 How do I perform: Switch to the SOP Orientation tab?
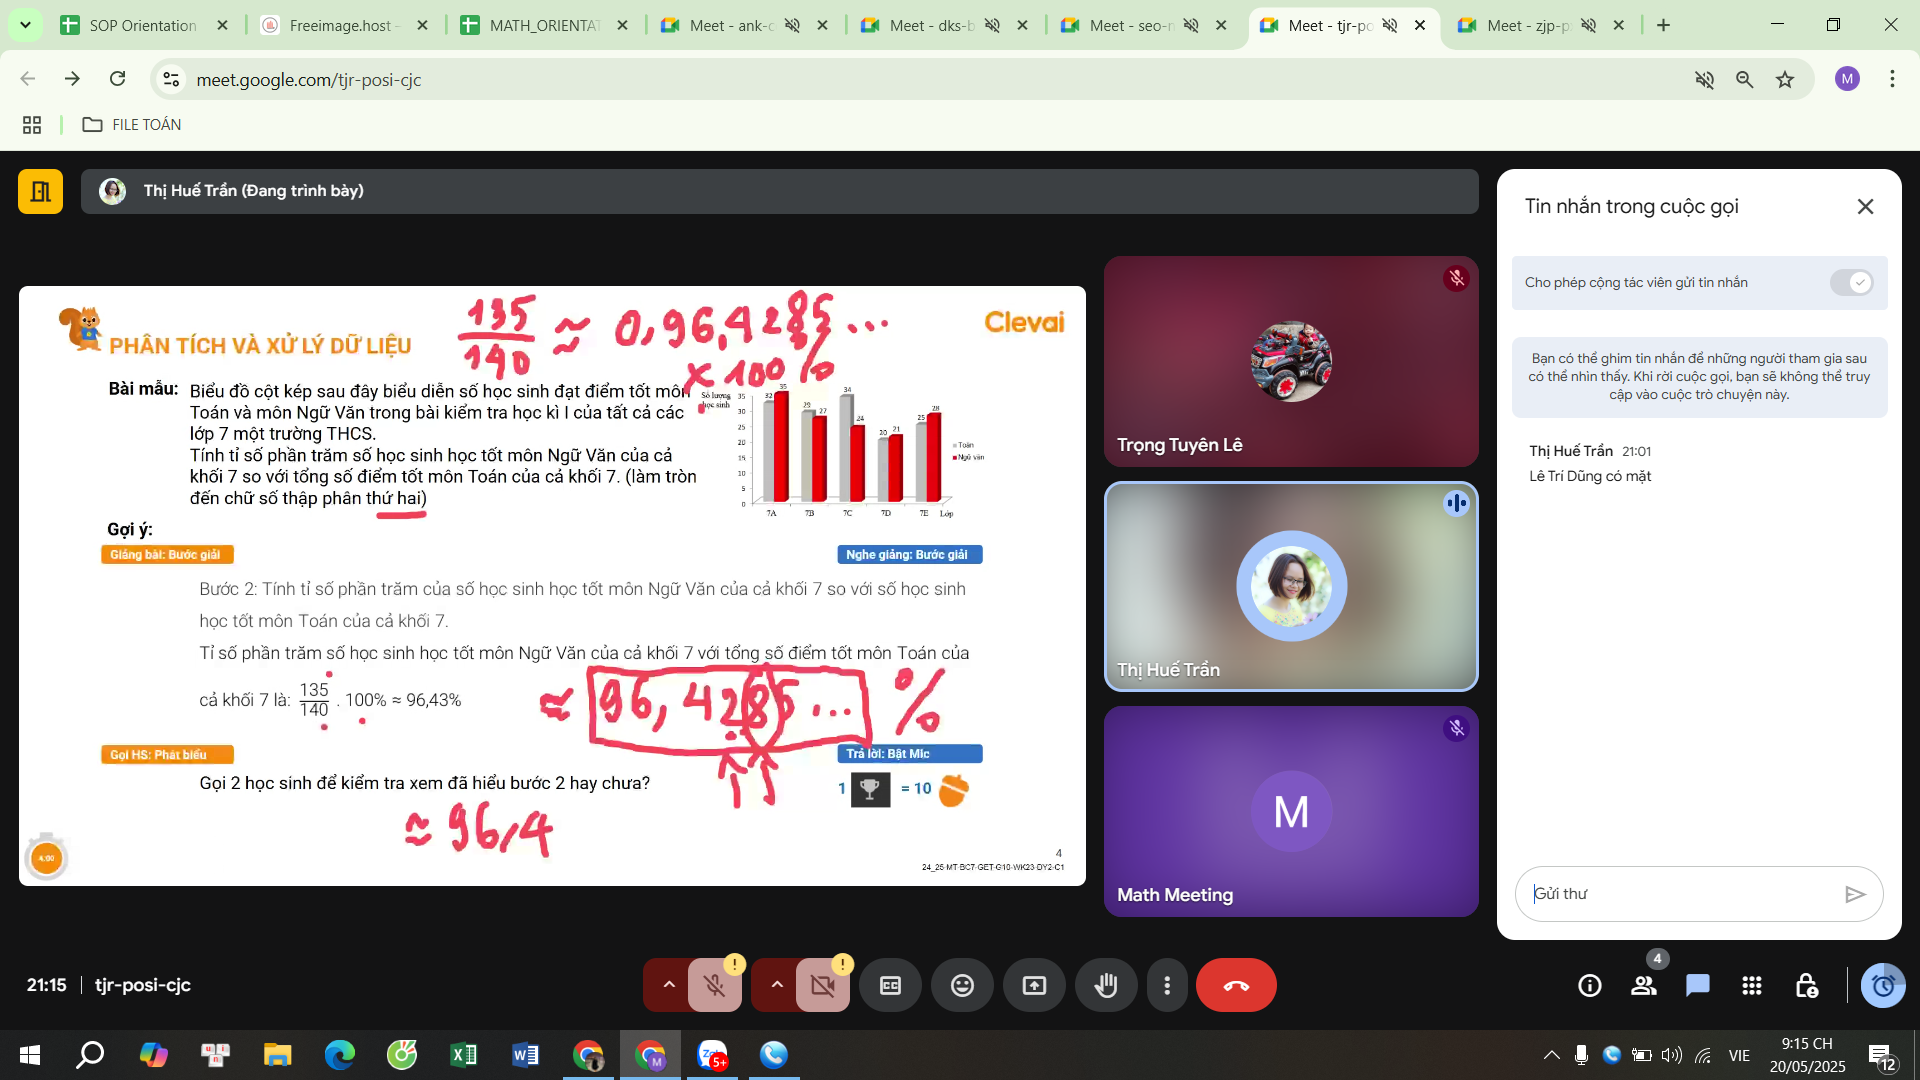[x=143, y=26]
